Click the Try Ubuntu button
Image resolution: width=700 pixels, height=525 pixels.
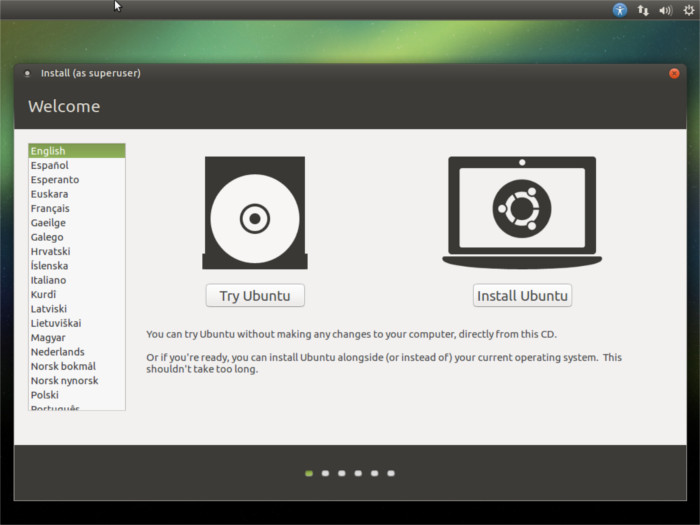click(x=255, y=296)
